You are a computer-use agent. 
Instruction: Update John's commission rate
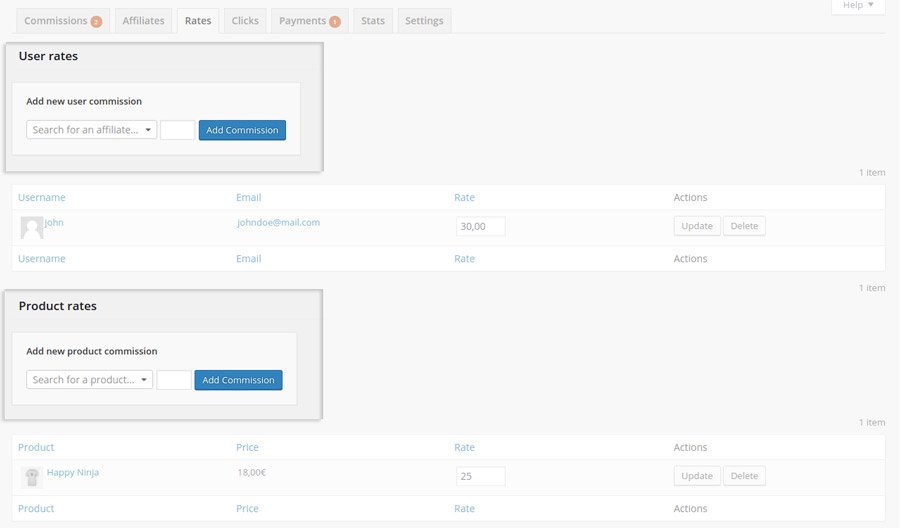(x=696, y=226)
